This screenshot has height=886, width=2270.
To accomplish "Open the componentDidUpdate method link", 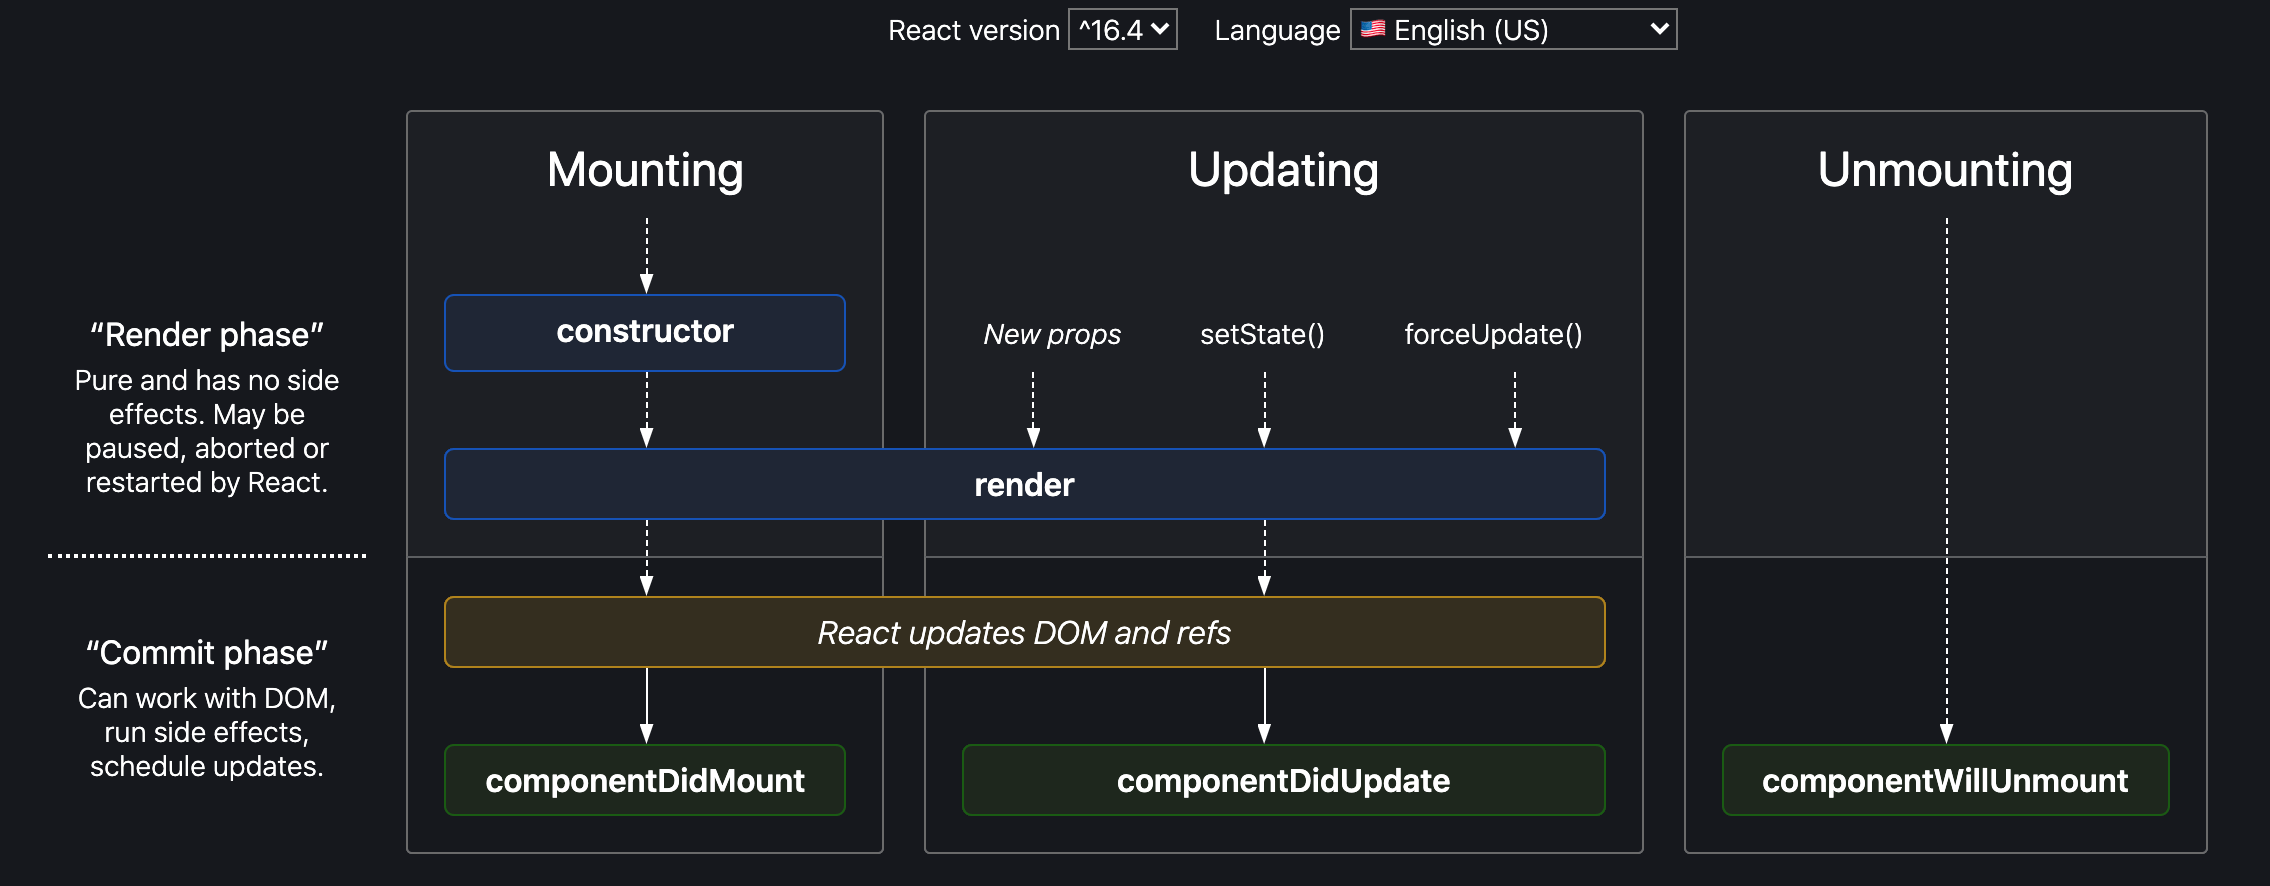I will (1283, 780).
